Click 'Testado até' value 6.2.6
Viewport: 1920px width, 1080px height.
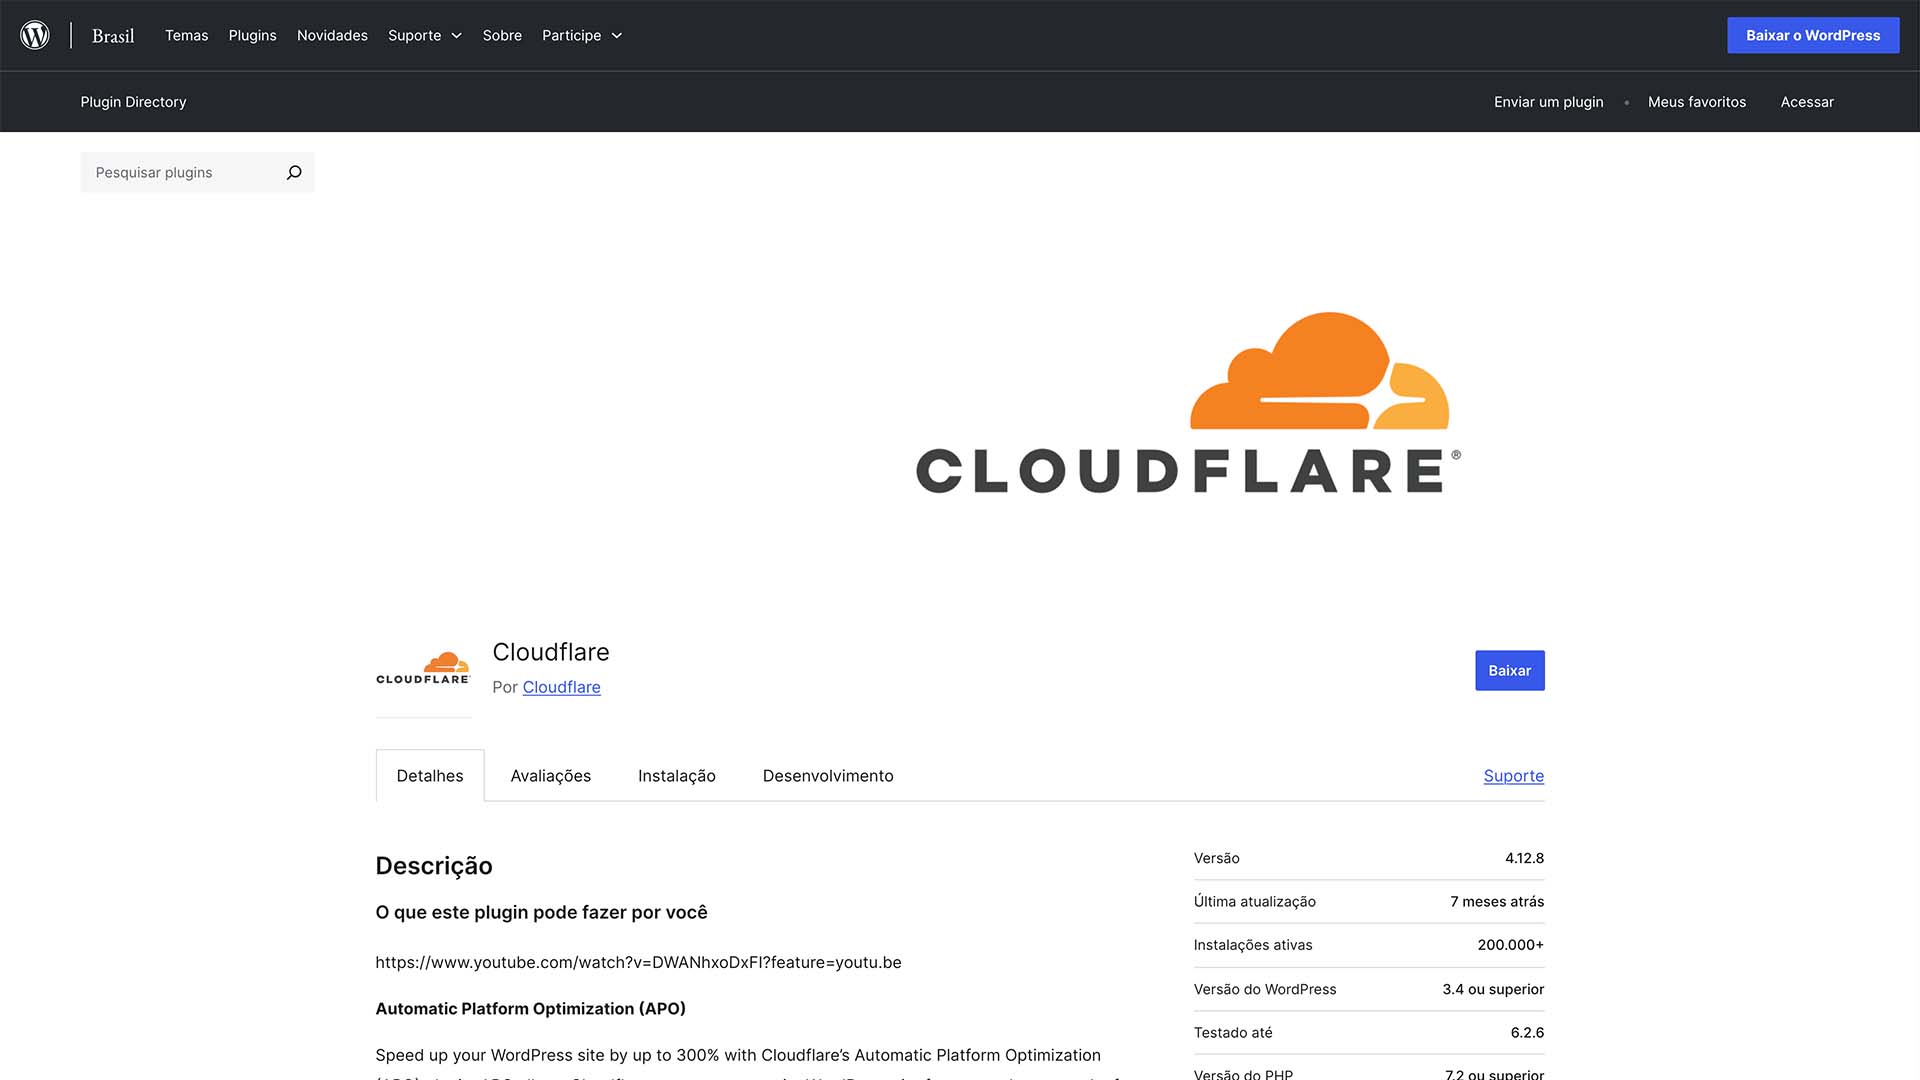point(1527,1032)
